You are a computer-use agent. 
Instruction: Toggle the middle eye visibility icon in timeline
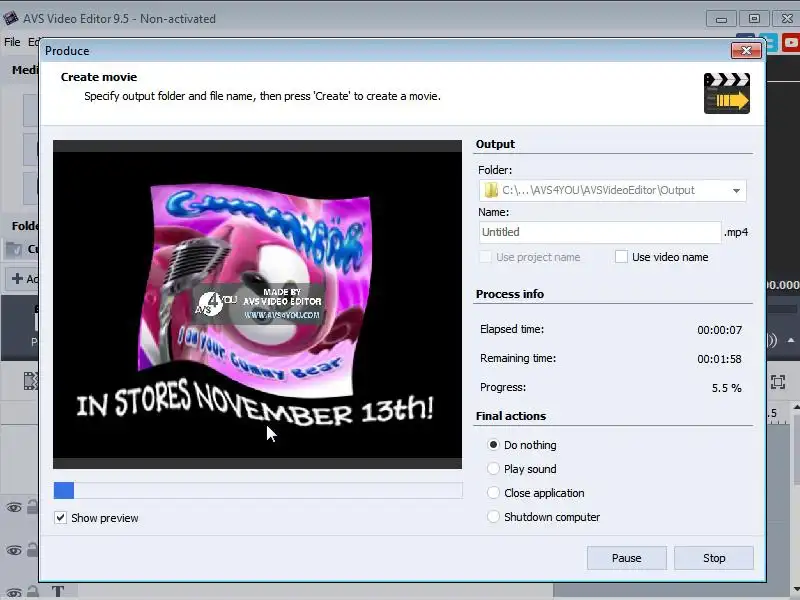[14, 551]
